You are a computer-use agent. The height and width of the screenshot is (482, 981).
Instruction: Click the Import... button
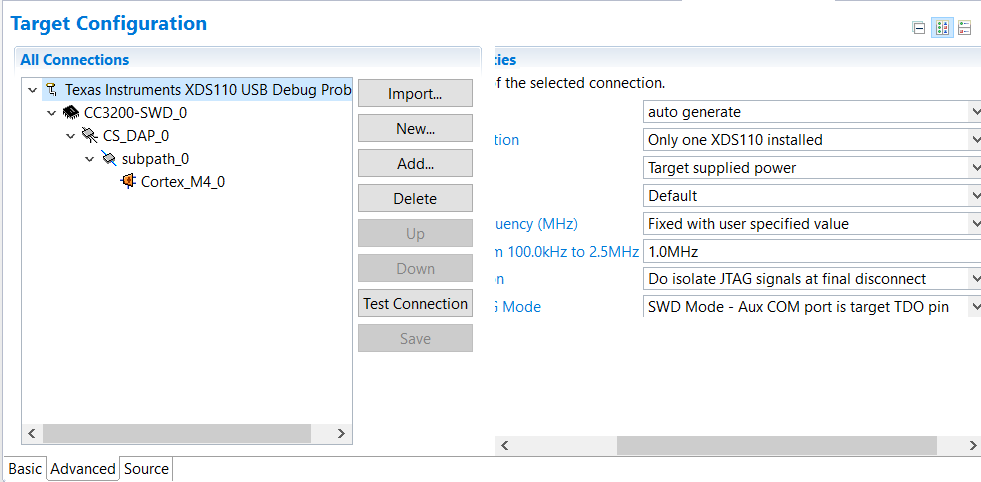pos(415,94)
